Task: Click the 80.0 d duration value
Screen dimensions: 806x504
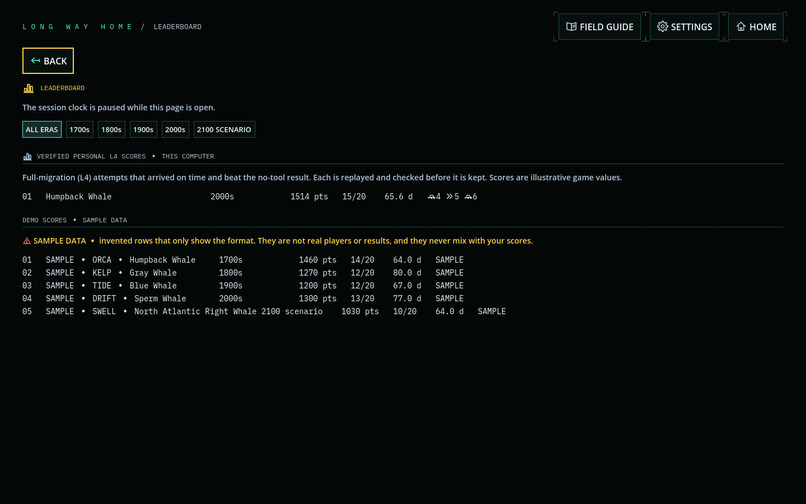Action: point(407,273)
